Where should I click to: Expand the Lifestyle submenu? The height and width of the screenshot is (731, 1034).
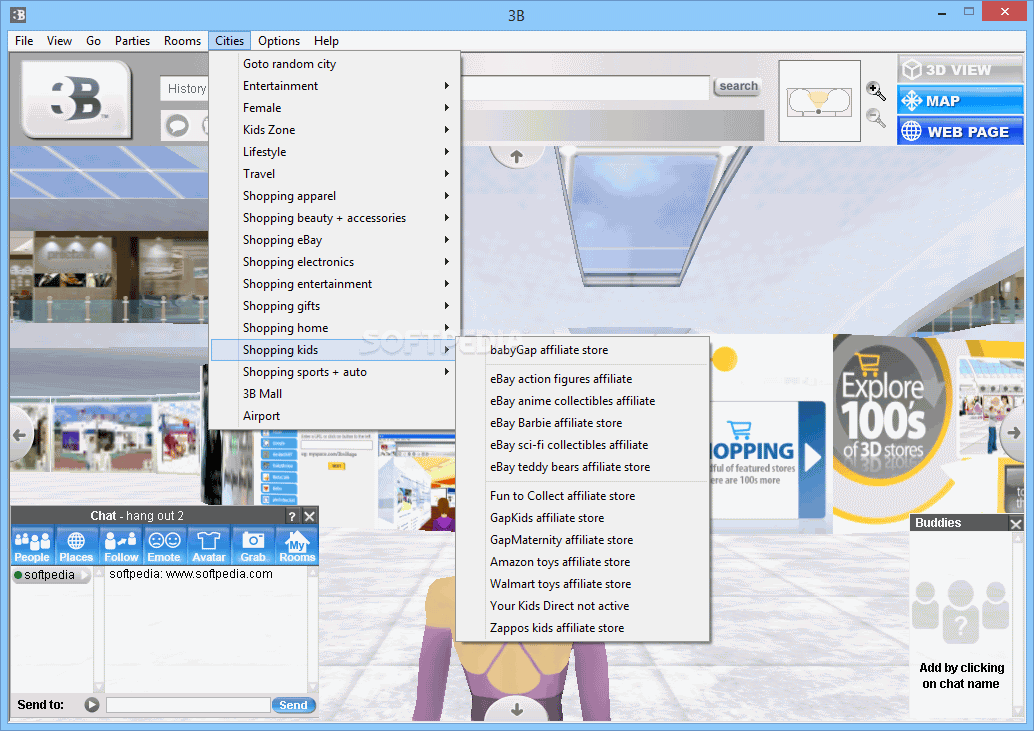[335, 152]
